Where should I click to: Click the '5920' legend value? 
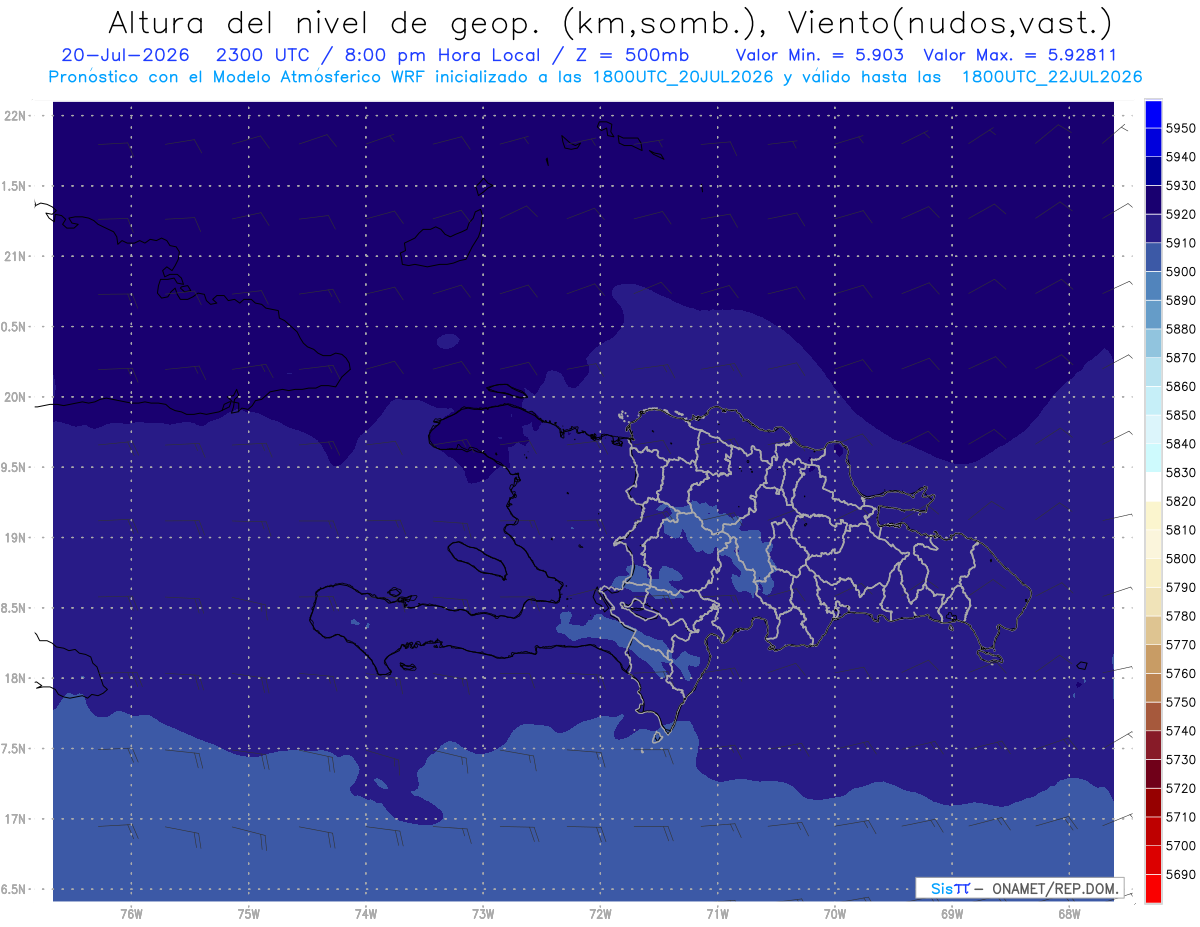click(x=1181, y=214)
